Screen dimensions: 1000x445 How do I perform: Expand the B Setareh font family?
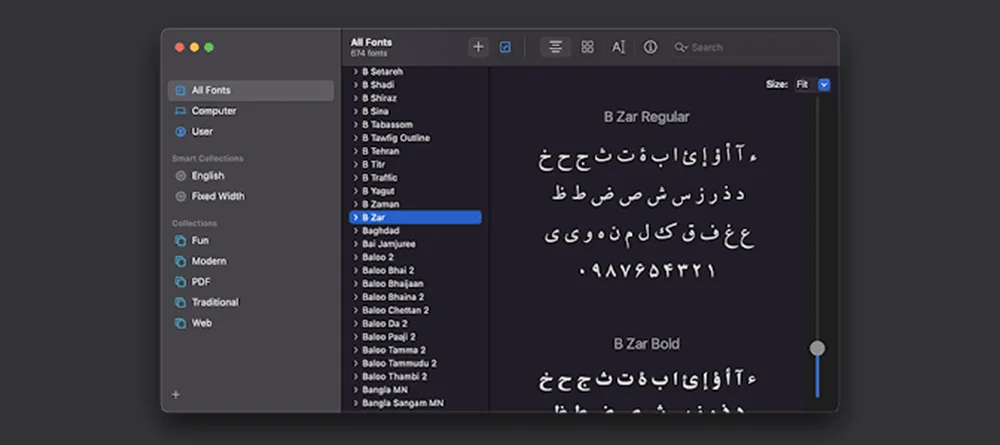click(x=356, y=72)
